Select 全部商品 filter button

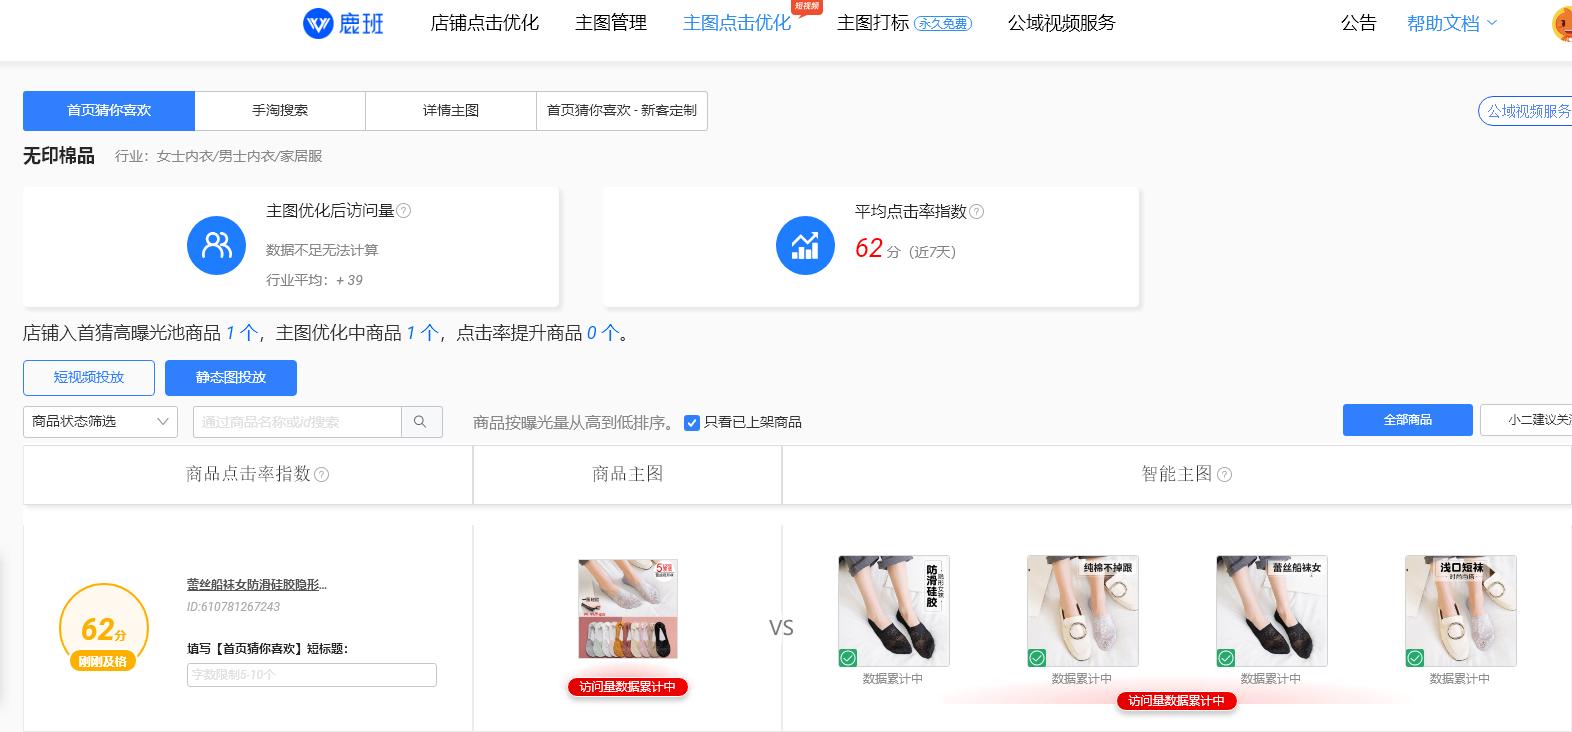(1408, 420)
